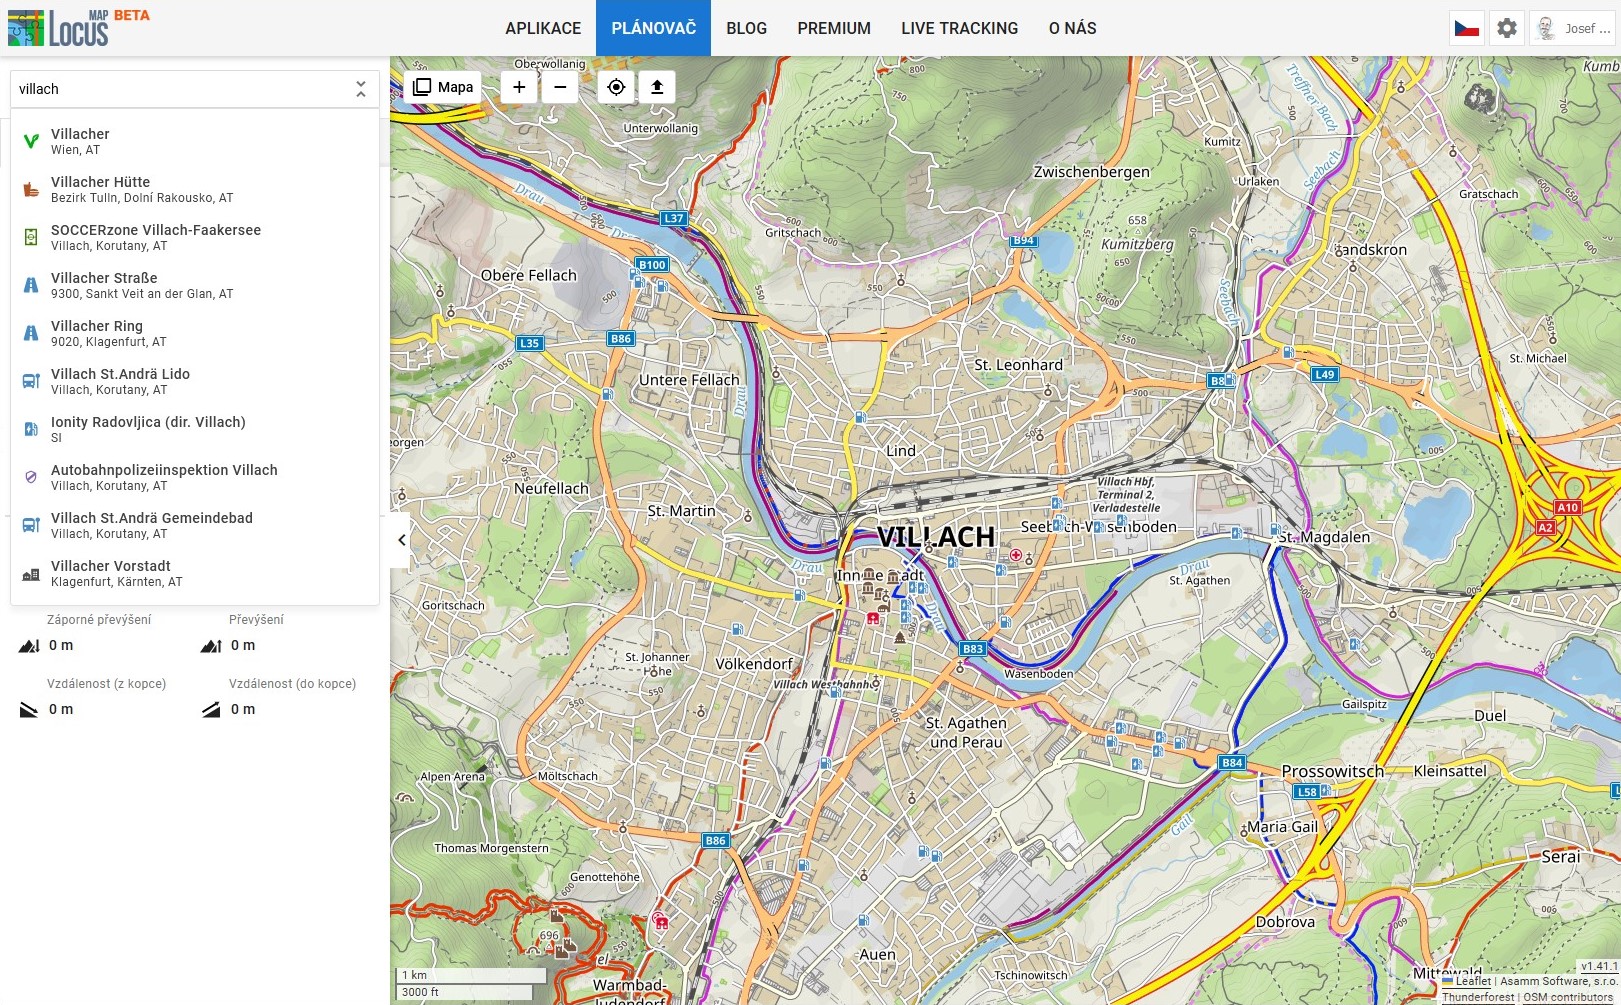This screenshot has height=1005, width=1621.
Task: Click the satellite icon on map corner
Action: 1480,98
